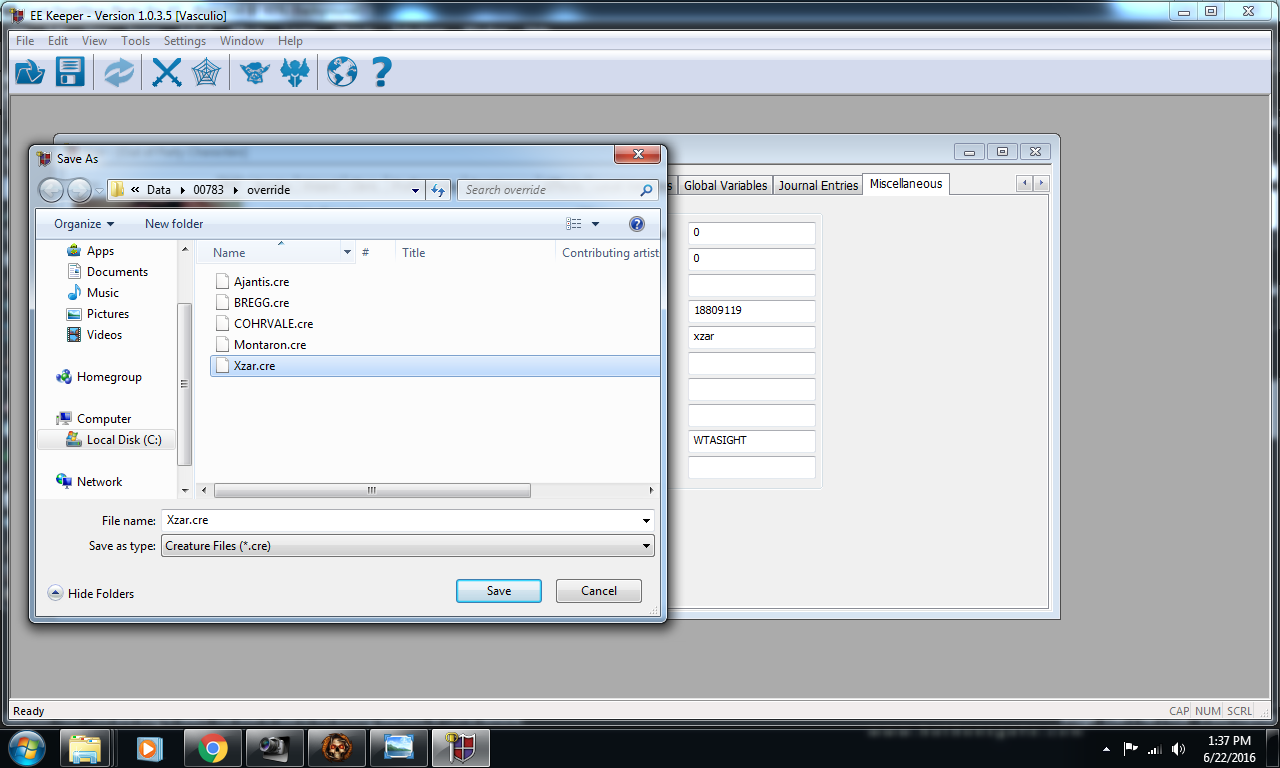Switch to the Miscellaneous tab
The height and width of the screenshot is (768, 1280).
[x=905, y=184]
